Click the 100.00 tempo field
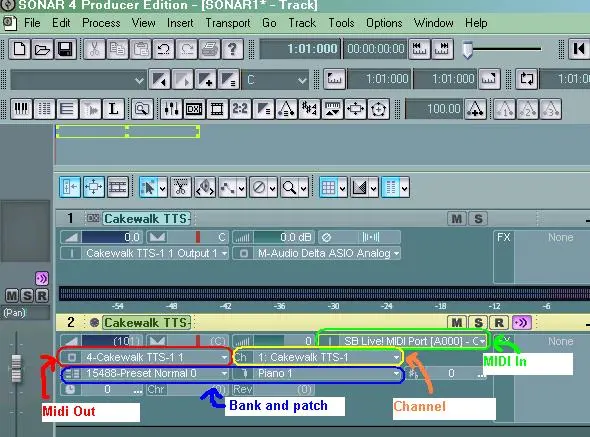Image resolution: width=590 pixels, height=437 pixels. click(x=434, y=109)
